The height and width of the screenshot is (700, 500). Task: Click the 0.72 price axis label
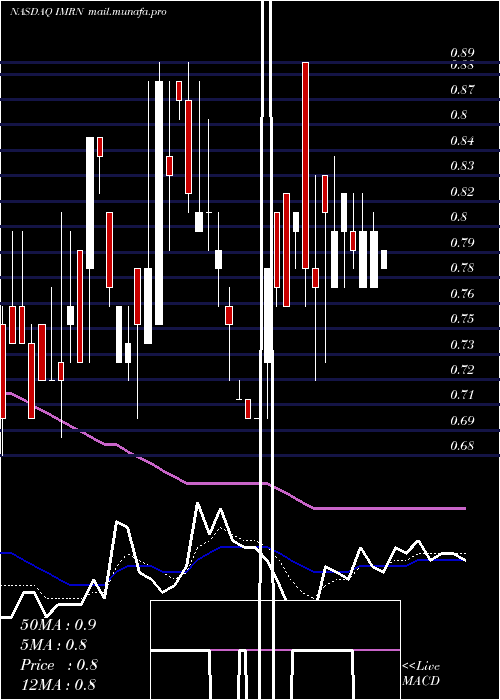pyautogui.click(x=462, y=370)
